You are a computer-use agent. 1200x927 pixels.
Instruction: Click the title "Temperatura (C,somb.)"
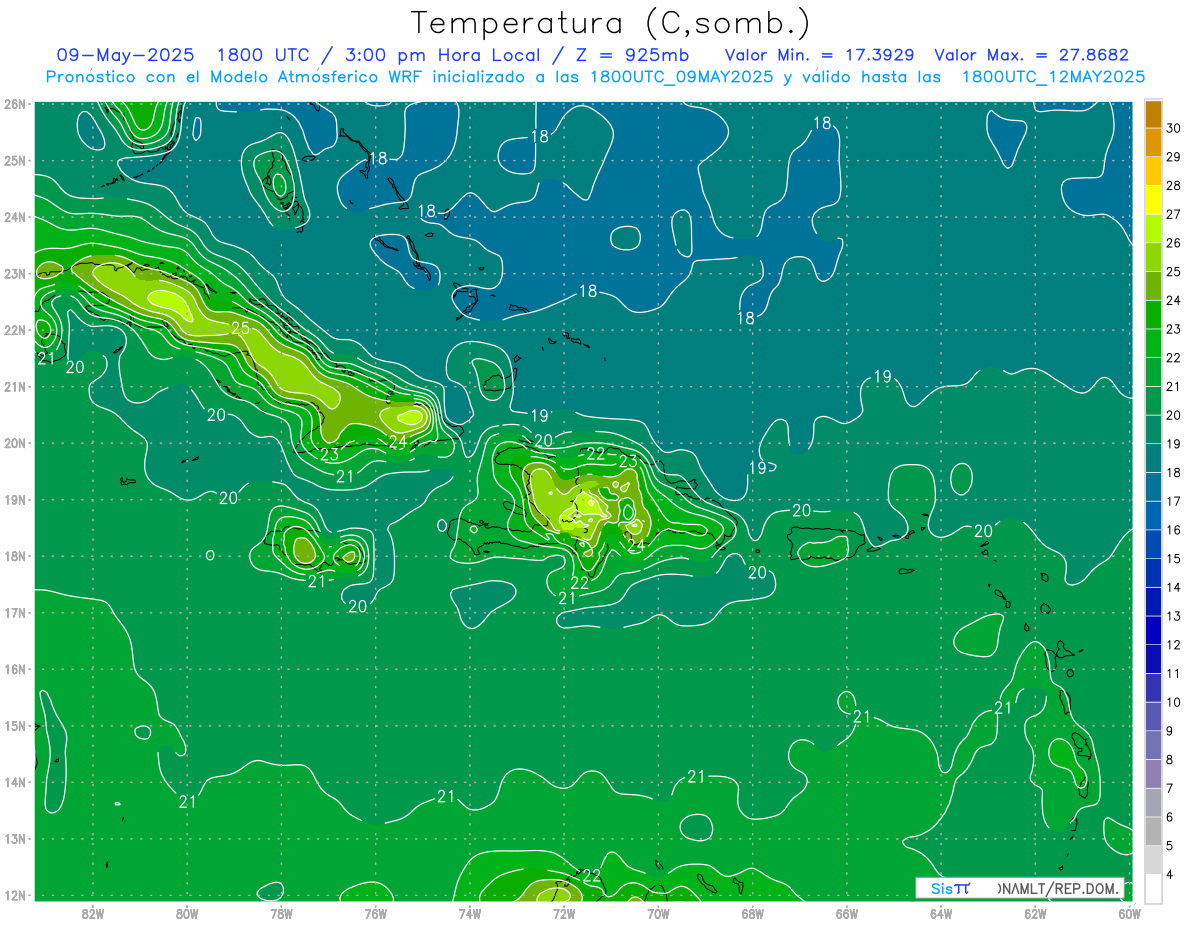tap(611, 24)
